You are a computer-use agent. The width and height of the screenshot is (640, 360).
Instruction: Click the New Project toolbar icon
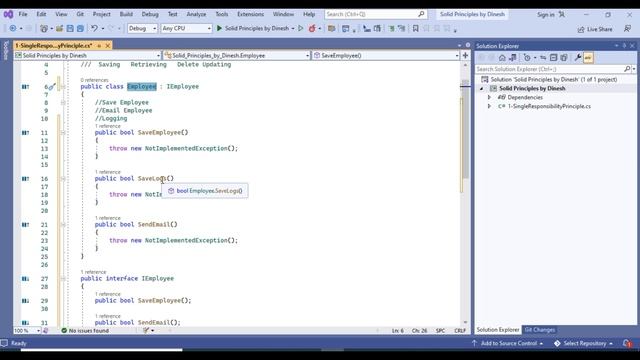coord(44,29)
